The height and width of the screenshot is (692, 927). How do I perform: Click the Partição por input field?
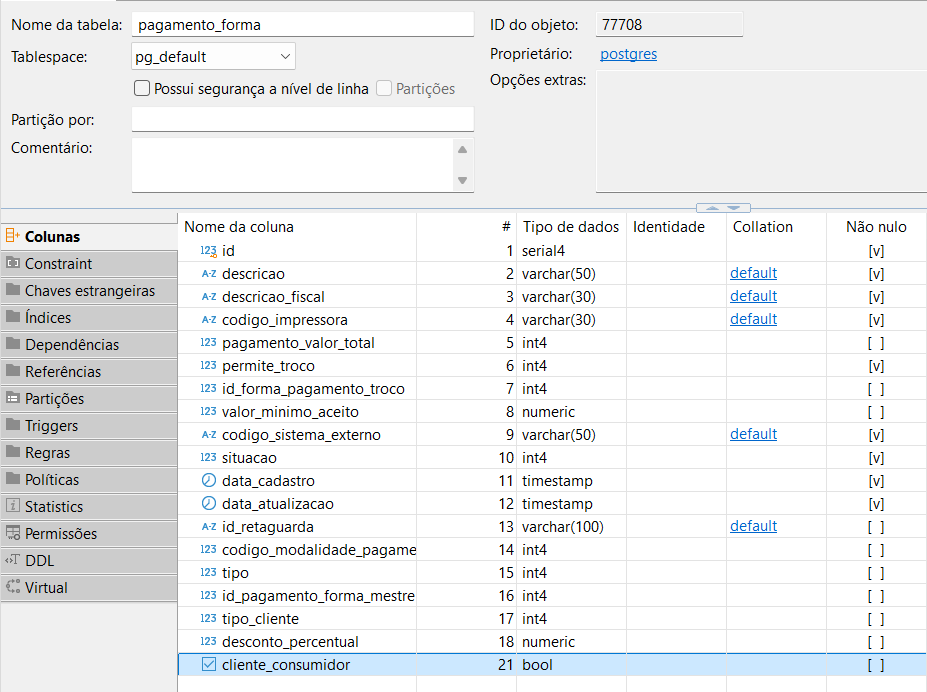(x=302, y=120)
